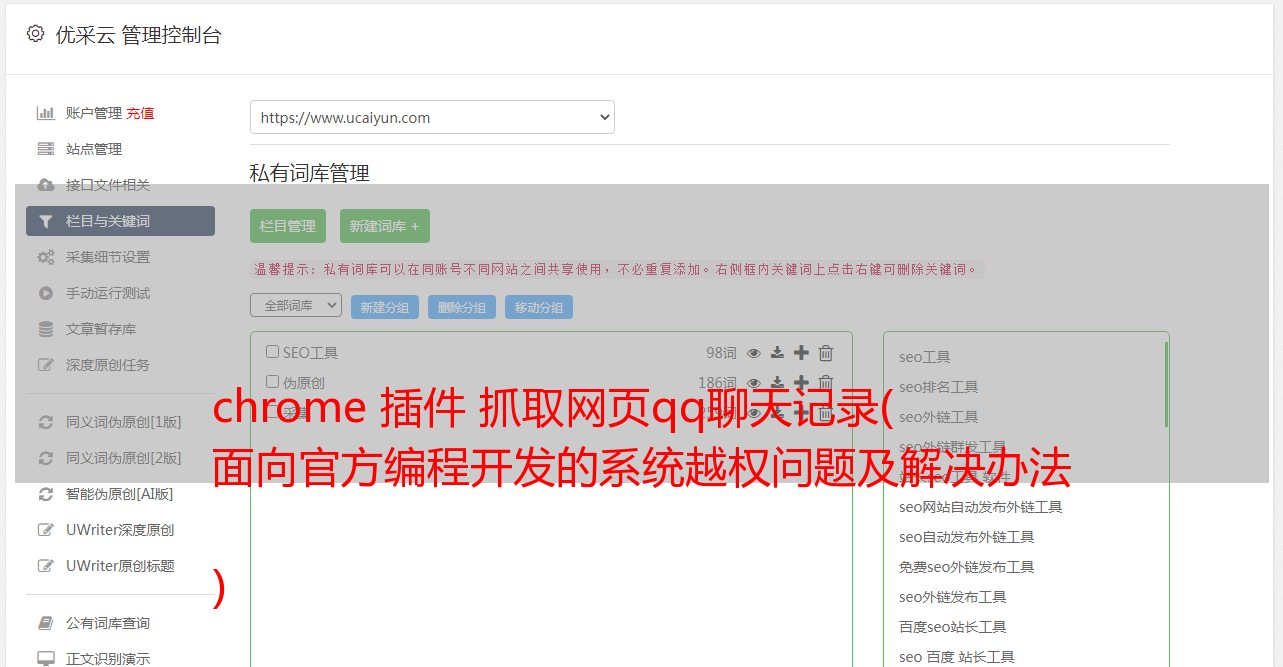This screenshot has height=667, width=1283.
Task: Click the bar chart icon for 账户管理
Action: point(45,113)
